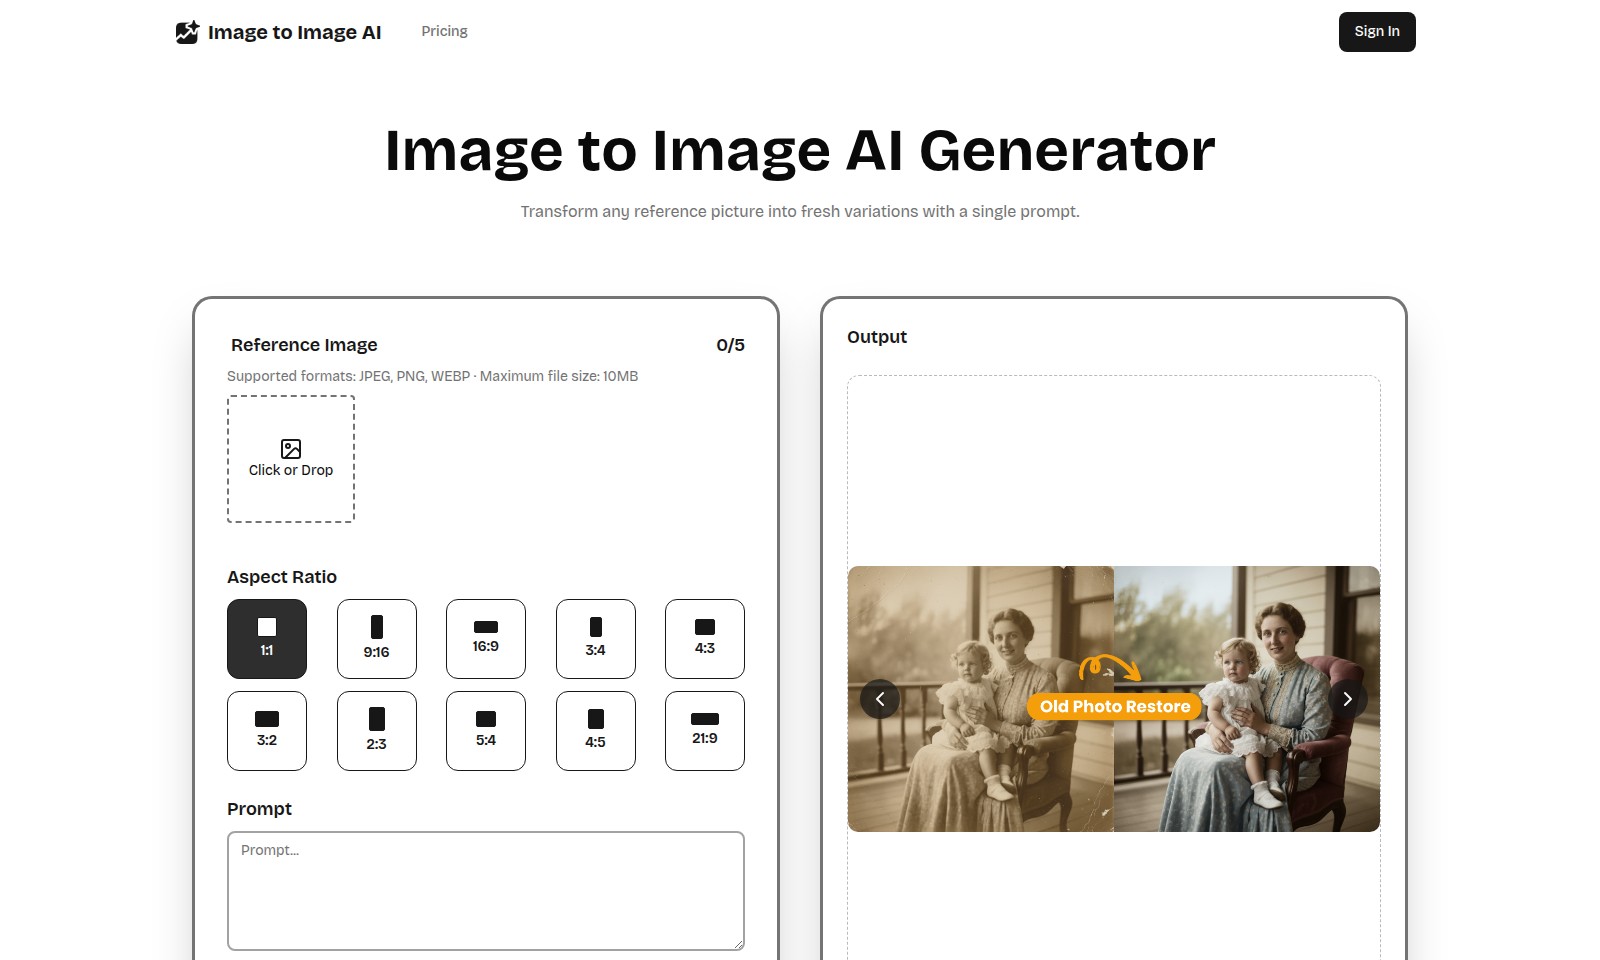Open the Pricing page
1600x960 pixels.
click(x=444, y=31)
